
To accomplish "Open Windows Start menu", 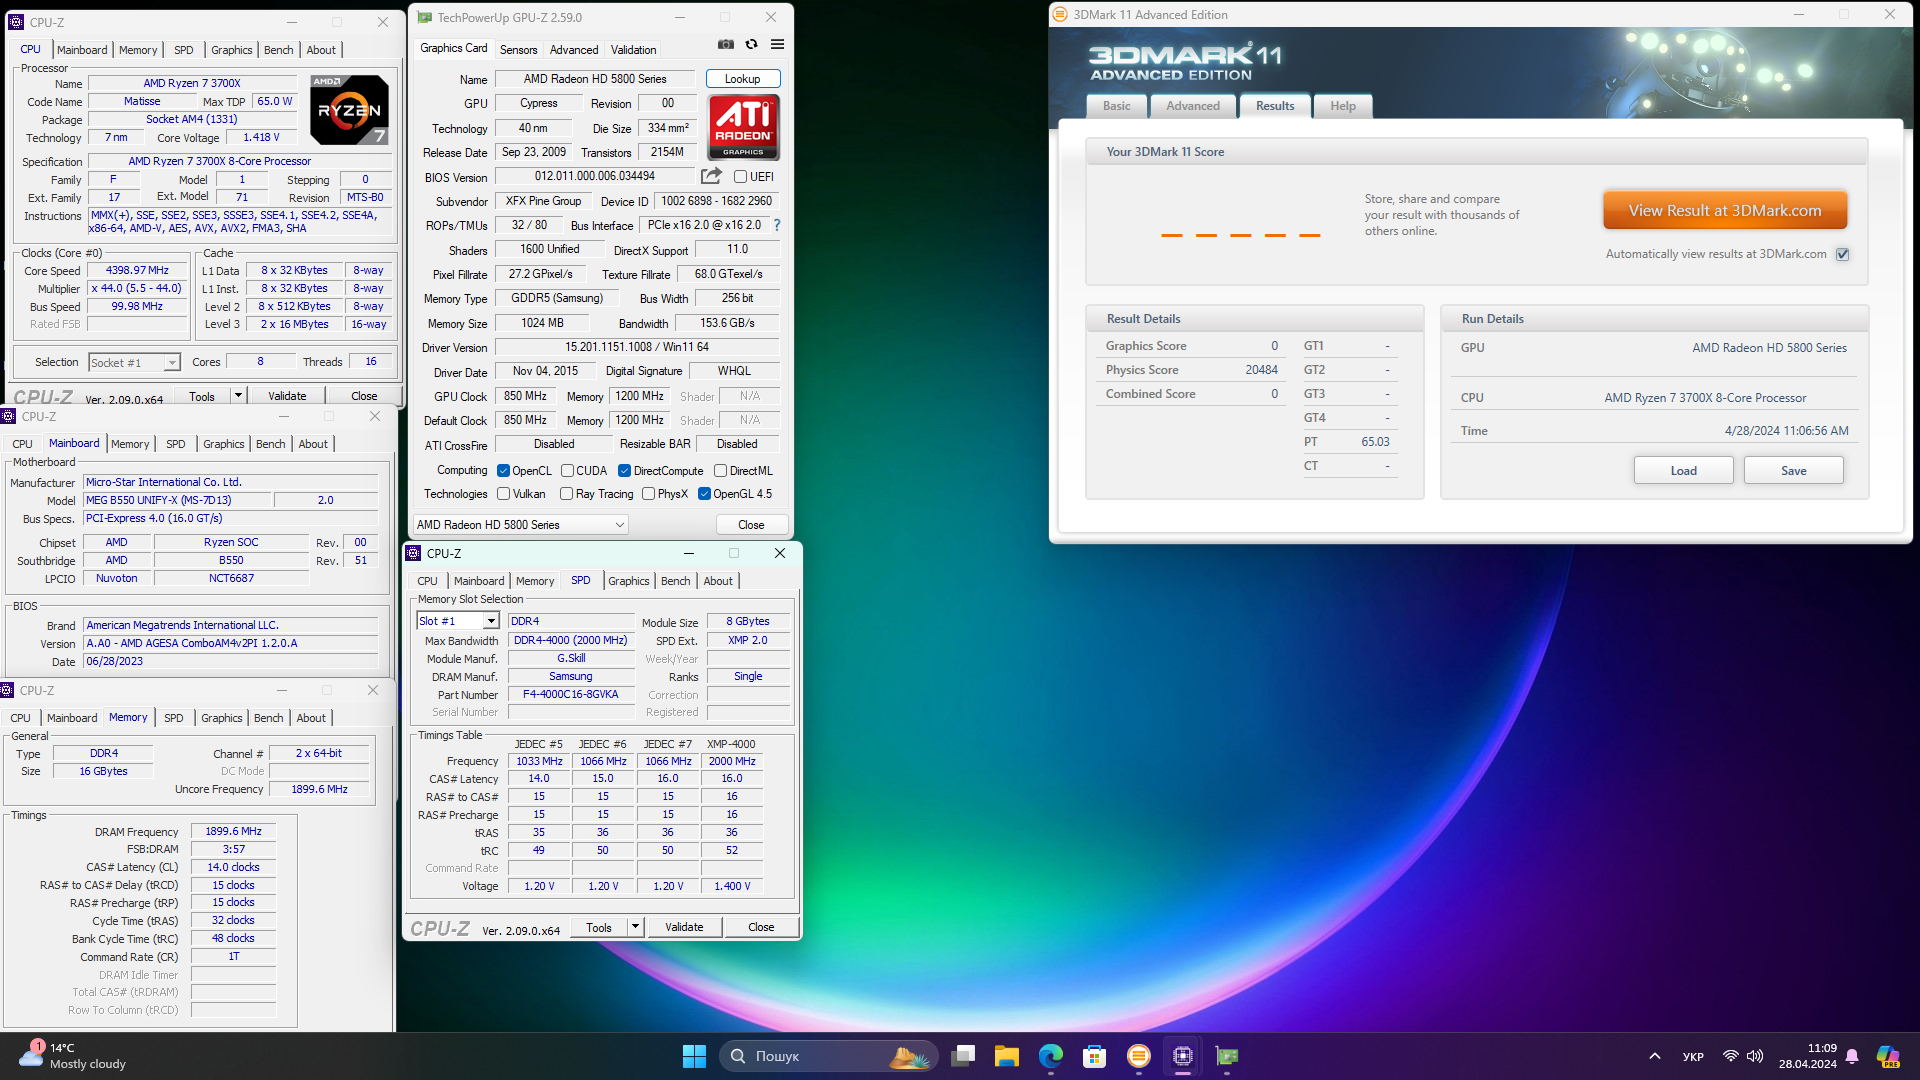I will pyautogui.click(x=694, y=1056).
